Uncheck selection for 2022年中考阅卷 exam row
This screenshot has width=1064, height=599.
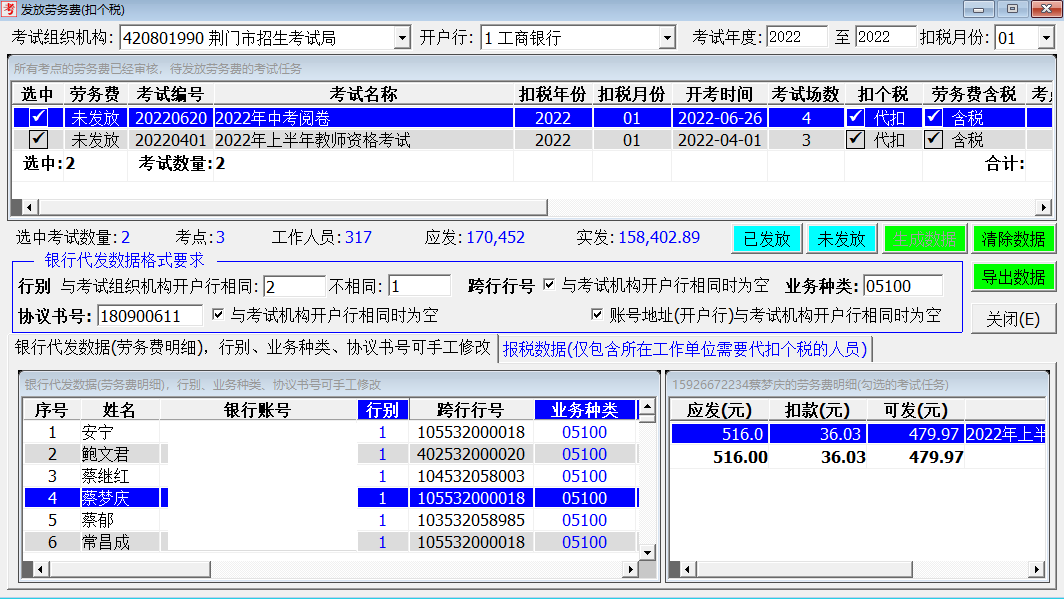[x=37, y=117]
